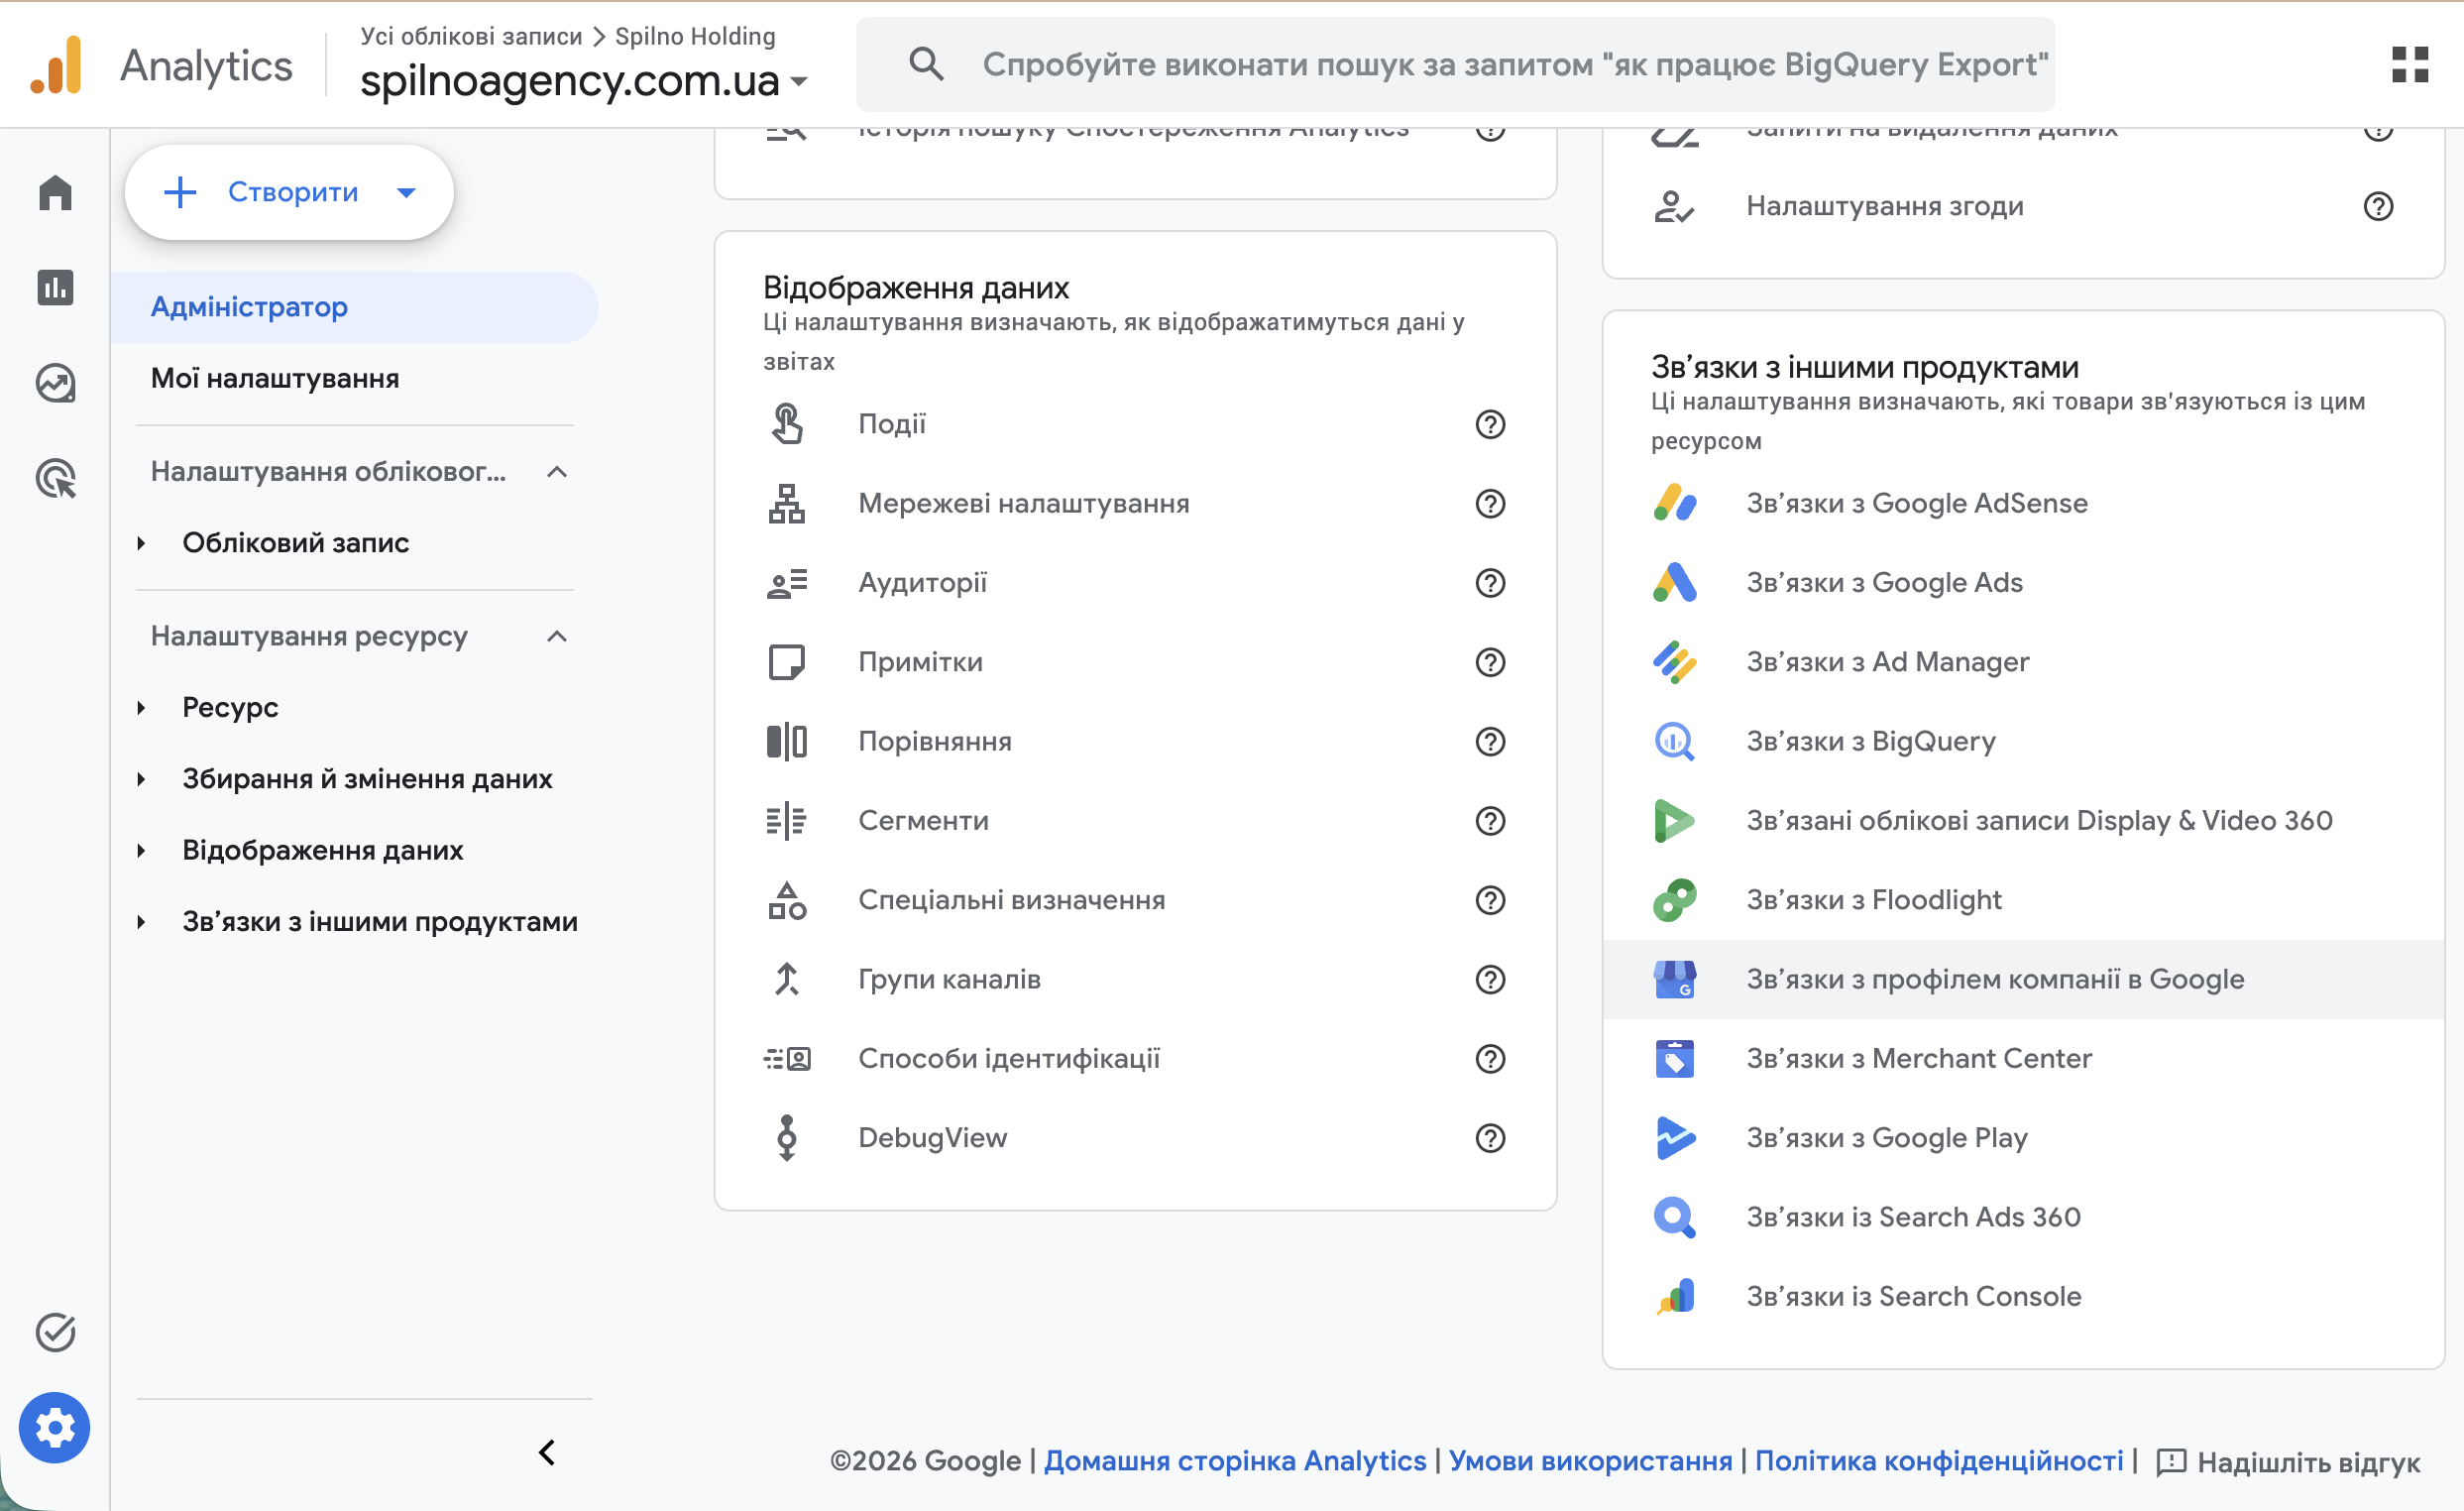This screenshot has width=2464, height=1511.
Task: Click Усі облікові записи breadcrumb
Action: click(471, 36)
